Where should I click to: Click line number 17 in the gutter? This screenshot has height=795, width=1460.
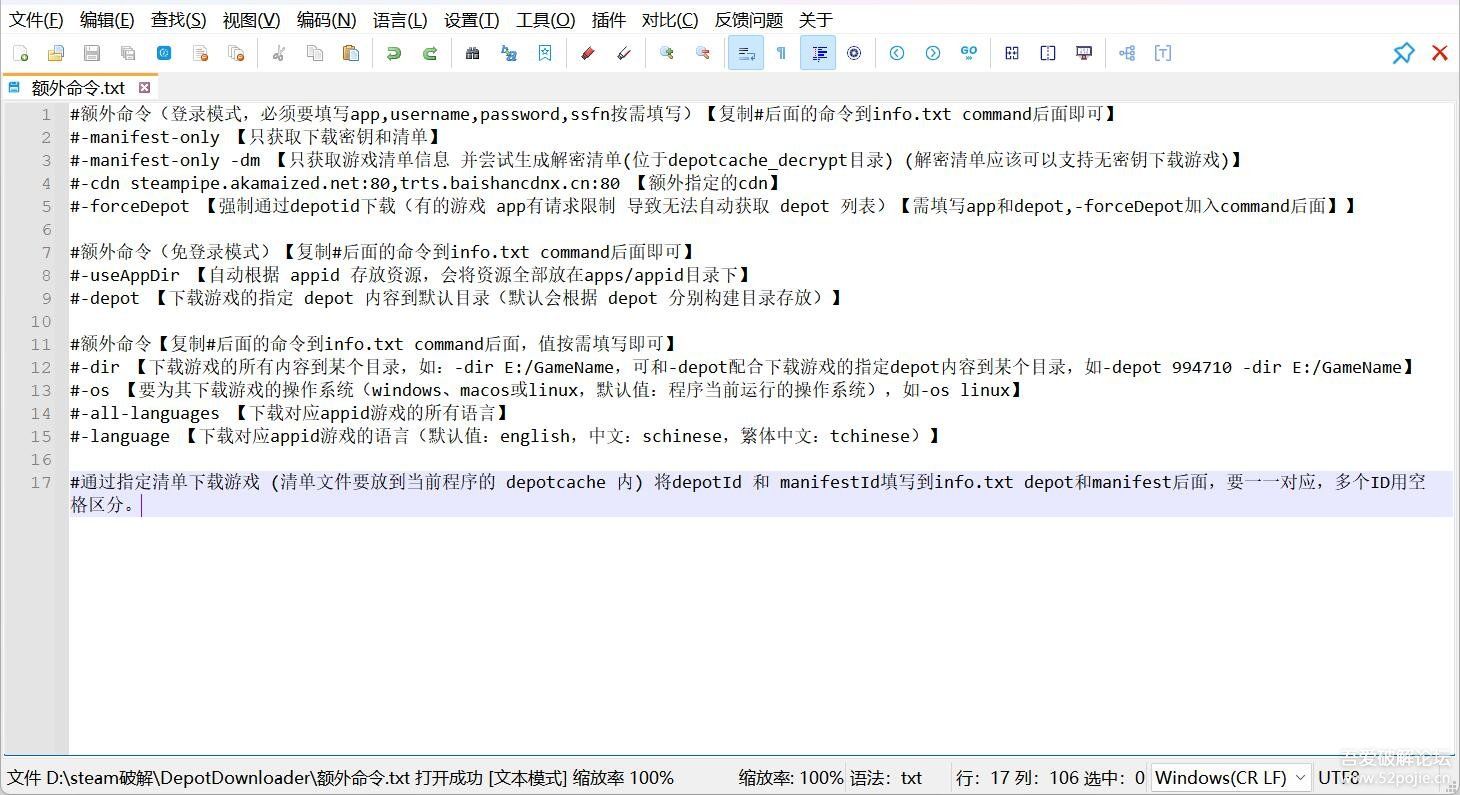[40, 482]
